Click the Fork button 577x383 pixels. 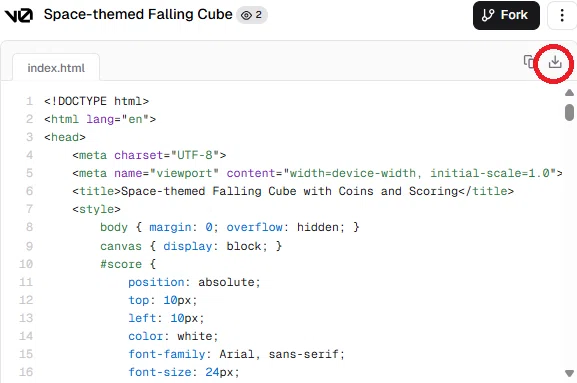pyautogui.click(x=506, y=15)
